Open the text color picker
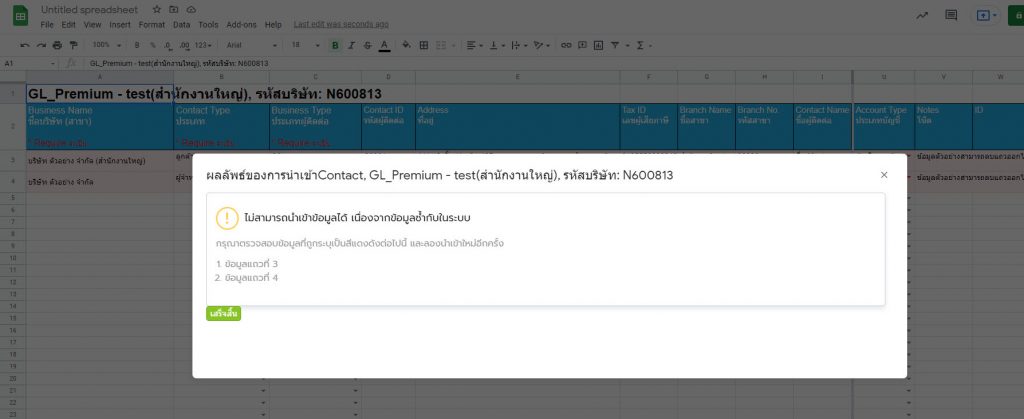The height and width of the screenshot is (419, 1024). click(x=385, y=45)
